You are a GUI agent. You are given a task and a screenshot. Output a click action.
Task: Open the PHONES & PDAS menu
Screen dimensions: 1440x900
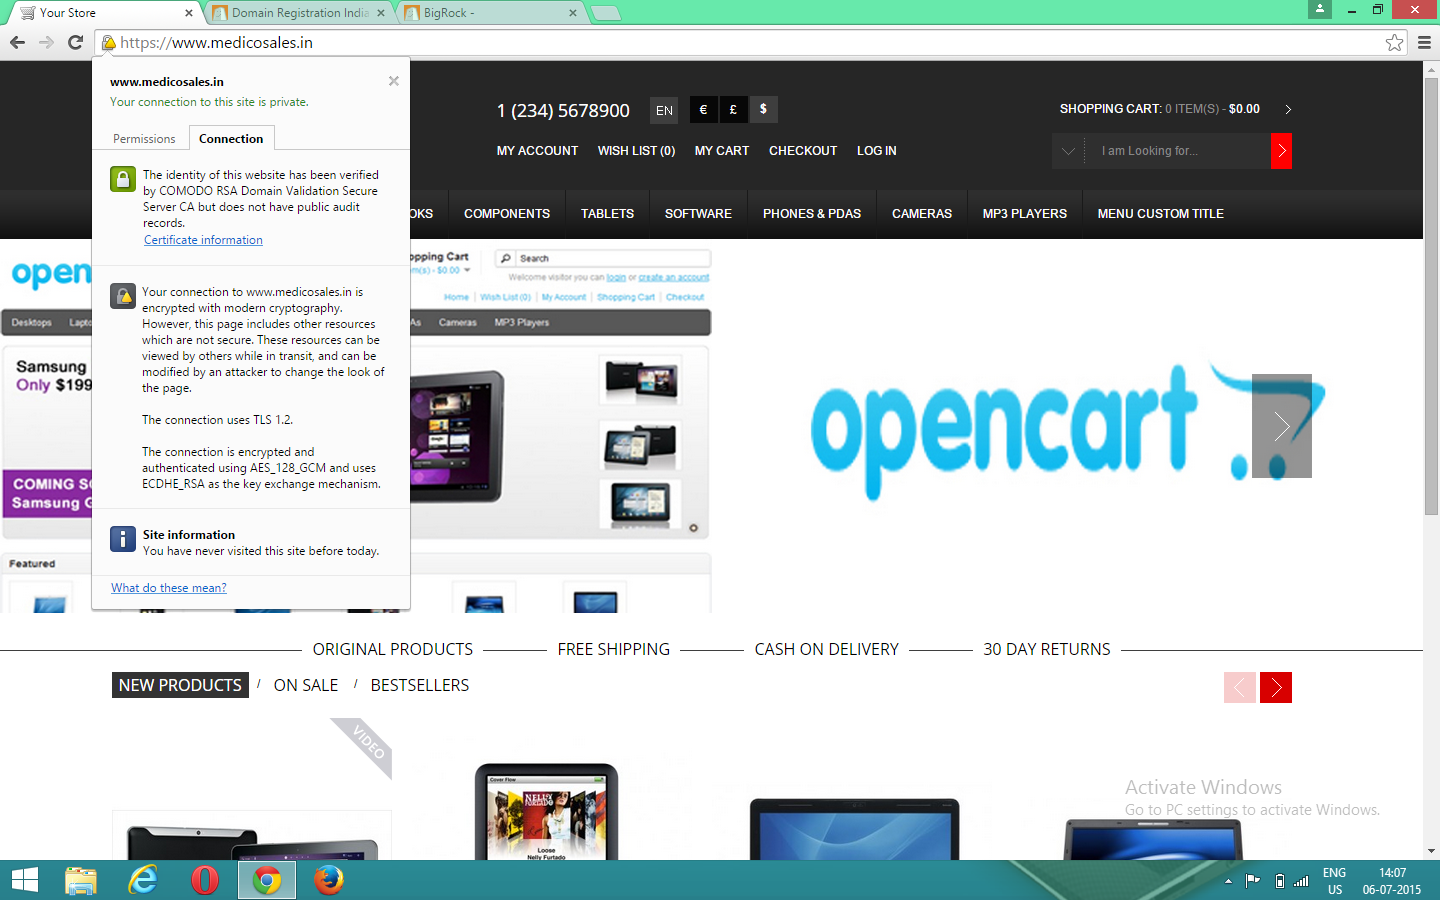(x=812, y=214)
